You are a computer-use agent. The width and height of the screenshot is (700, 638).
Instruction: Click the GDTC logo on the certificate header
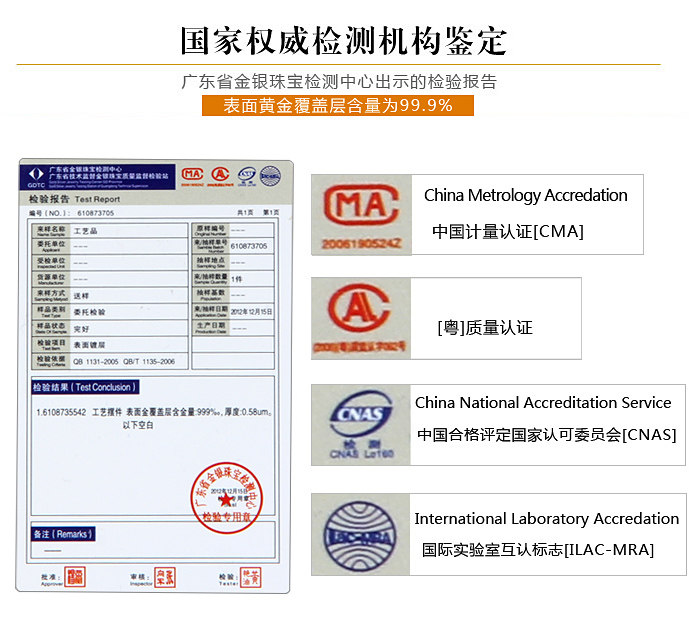(x=34, y=177)
